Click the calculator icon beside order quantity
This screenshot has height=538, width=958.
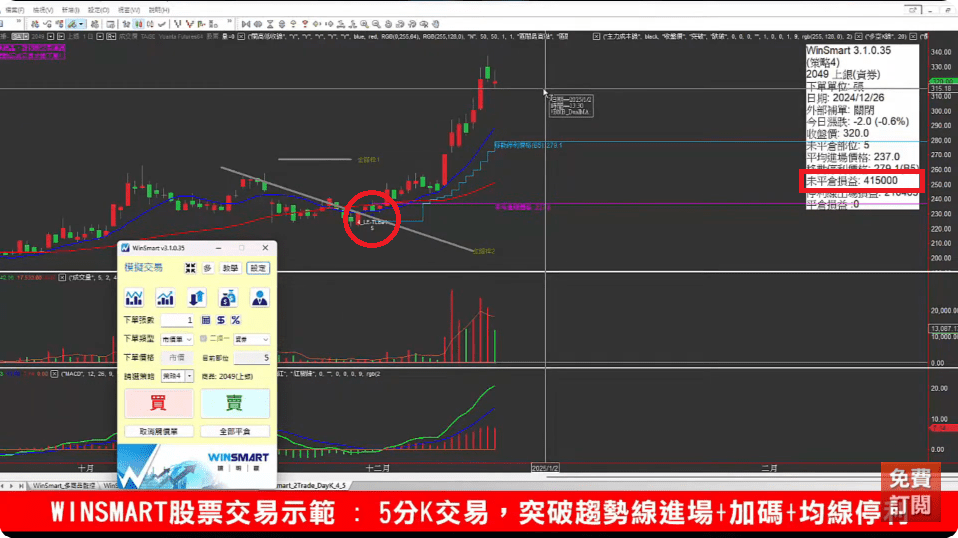(206, 320)
